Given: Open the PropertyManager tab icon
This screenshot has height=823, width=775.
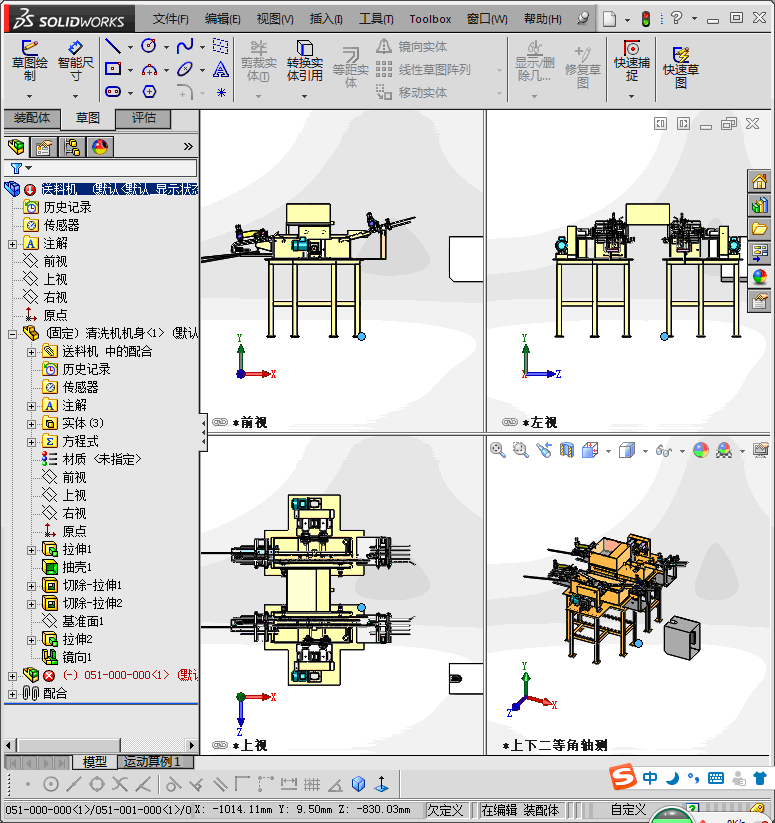Looking at the screenshot, I should tap(44, 147).
